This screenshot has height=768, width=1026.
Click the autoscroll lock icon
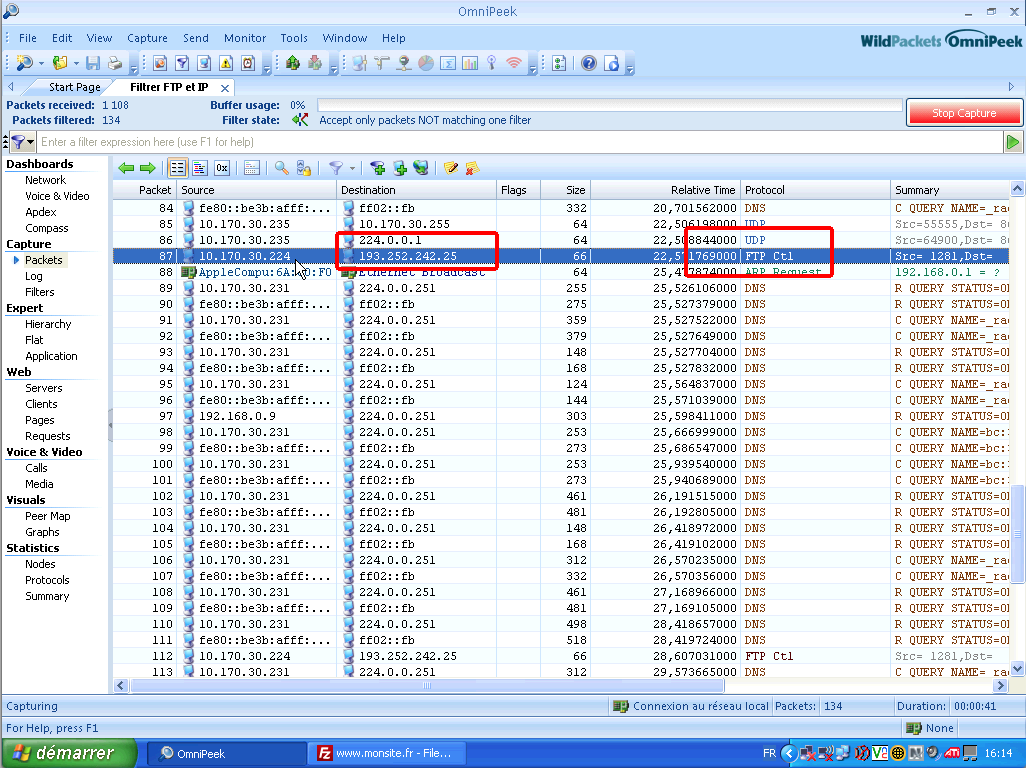click(304, 168)
